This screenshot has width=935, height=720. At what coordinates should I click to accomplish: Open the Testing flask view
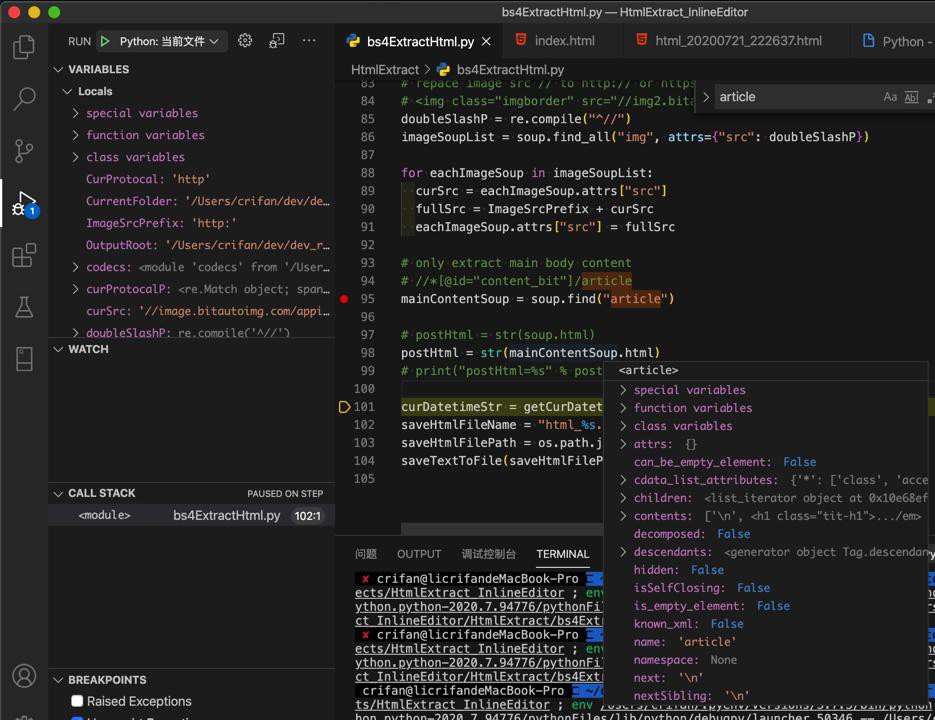[x=24, y=307]
